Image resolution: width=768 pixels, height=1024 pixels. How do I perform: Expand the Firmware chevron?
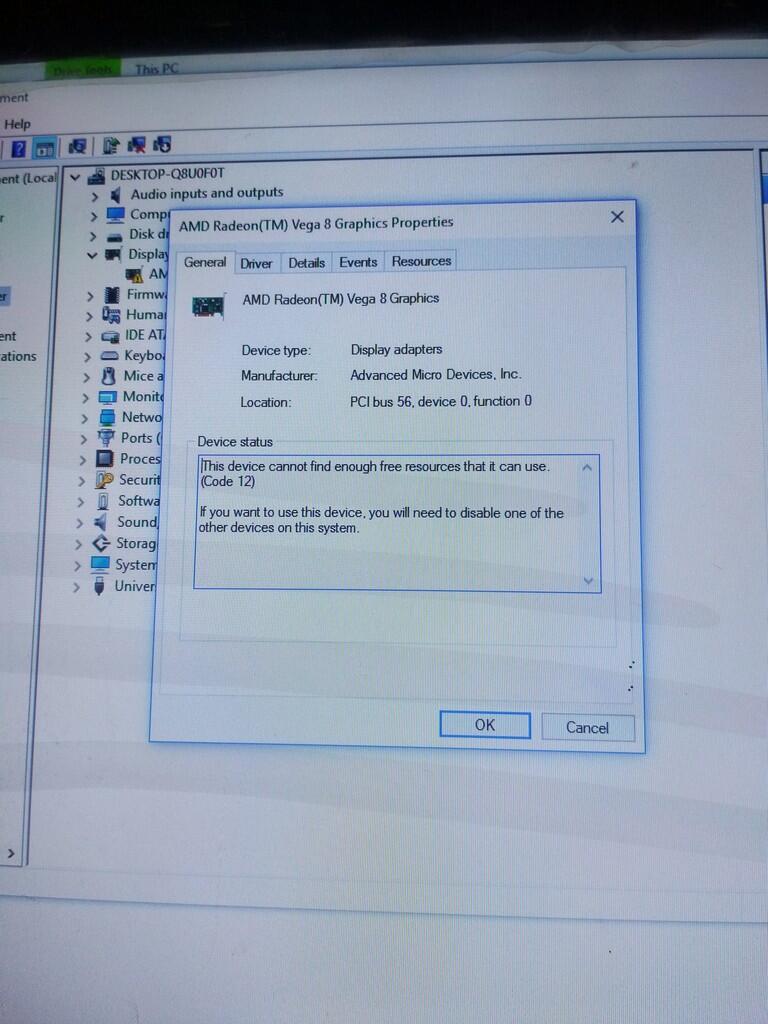point(90,296)
